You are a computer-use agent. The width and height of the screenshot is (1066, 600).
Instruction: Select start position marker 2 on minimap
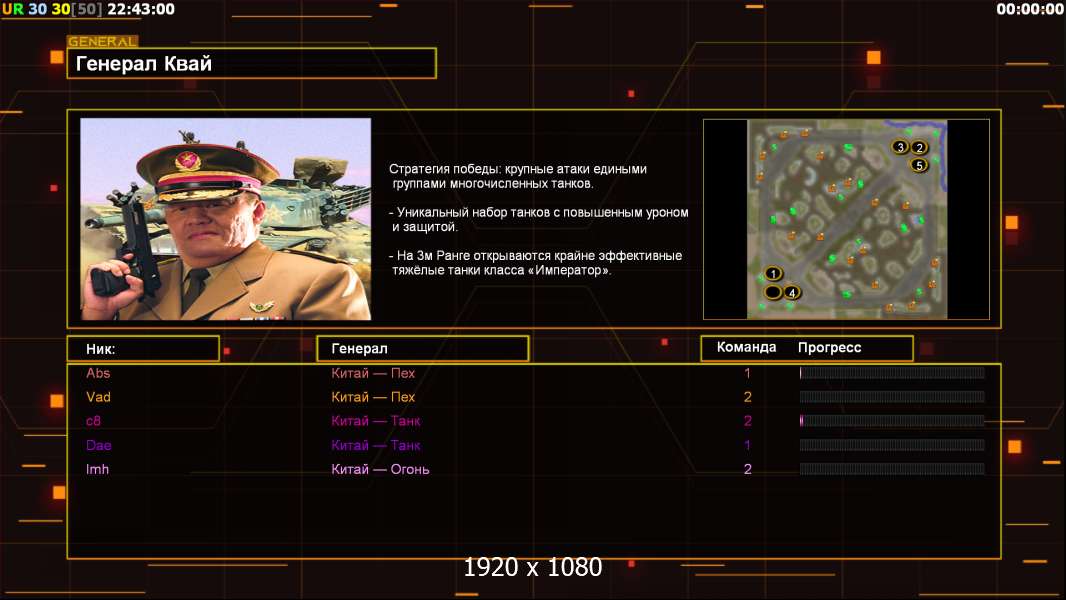(919, 147)
